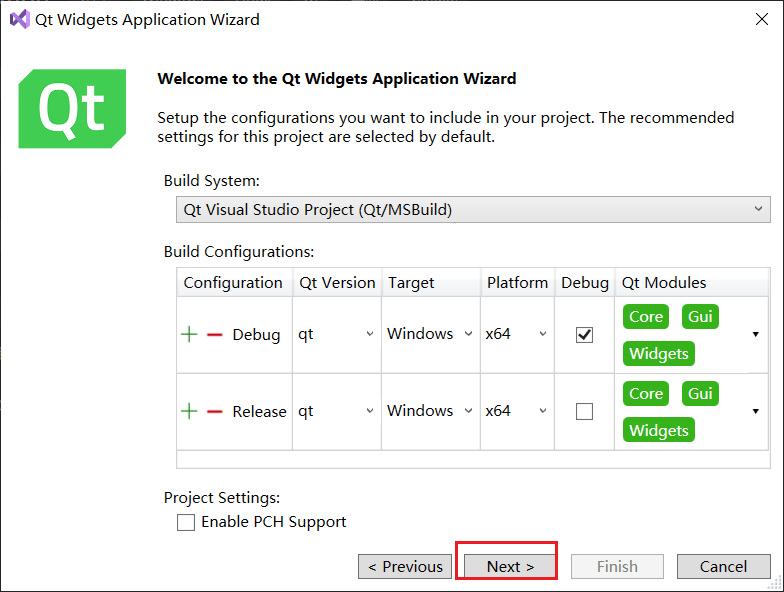Click the Debug column header
This screenshot has width=784, height=592.
tap(584, 282)
